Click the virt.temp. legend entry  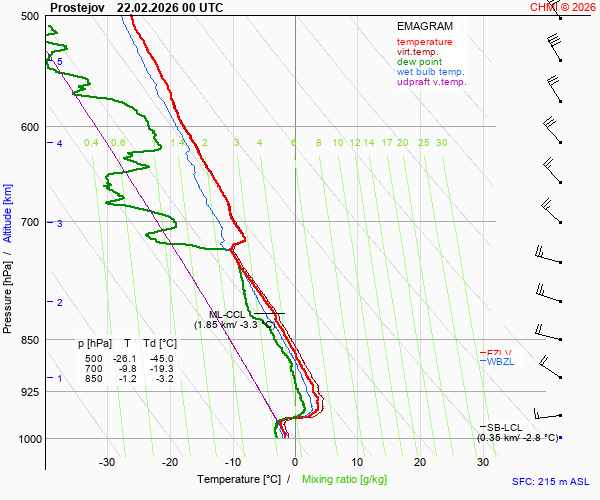coord(419,52)
